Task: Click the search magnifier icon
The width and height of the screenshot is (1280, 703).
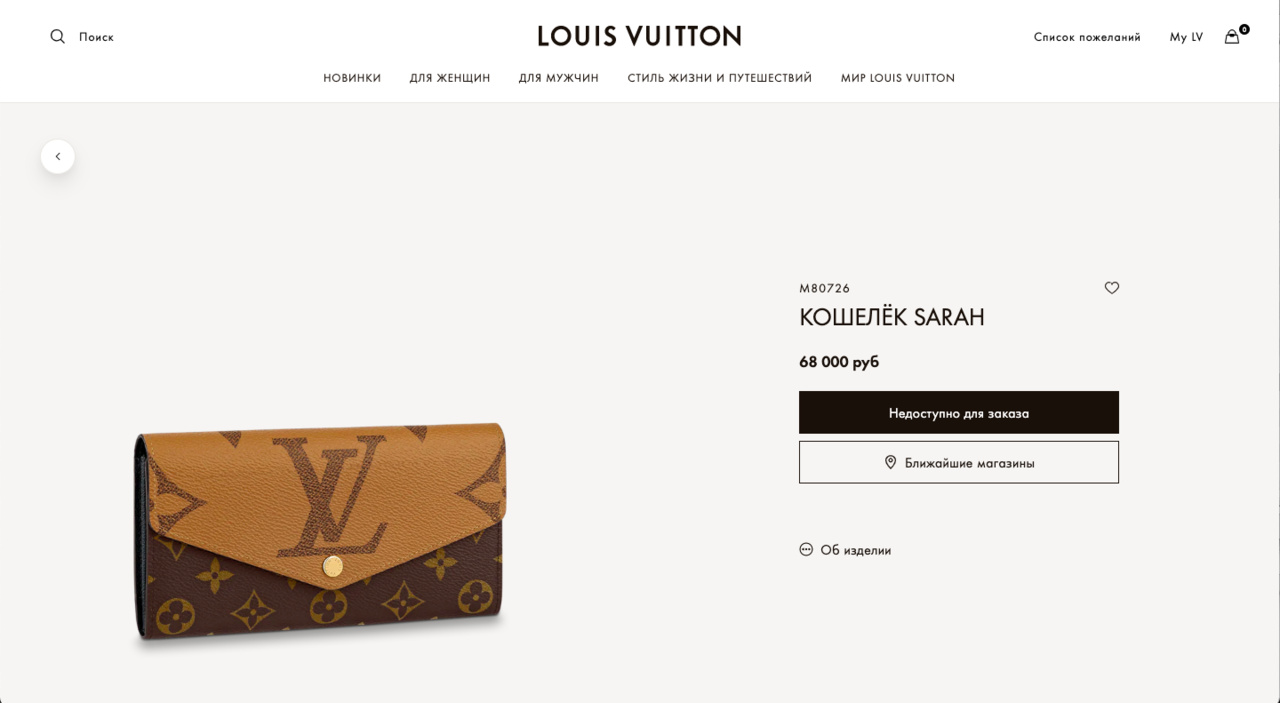Action: 57,37
